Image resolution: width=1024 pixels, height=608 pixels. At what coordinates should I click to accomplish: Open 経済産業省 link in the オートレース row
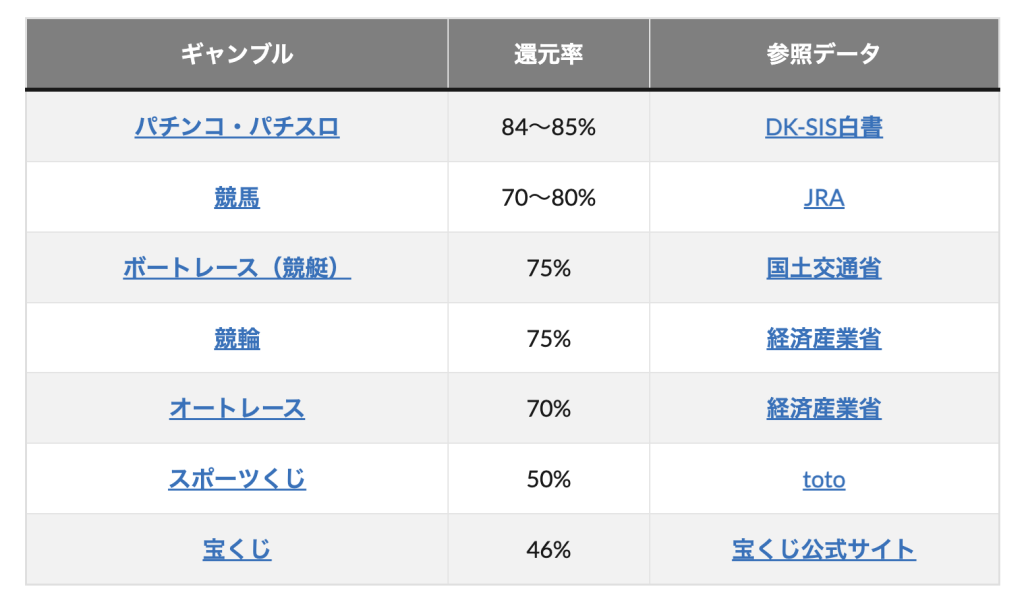pyautogui.click(x=824, y=409)
